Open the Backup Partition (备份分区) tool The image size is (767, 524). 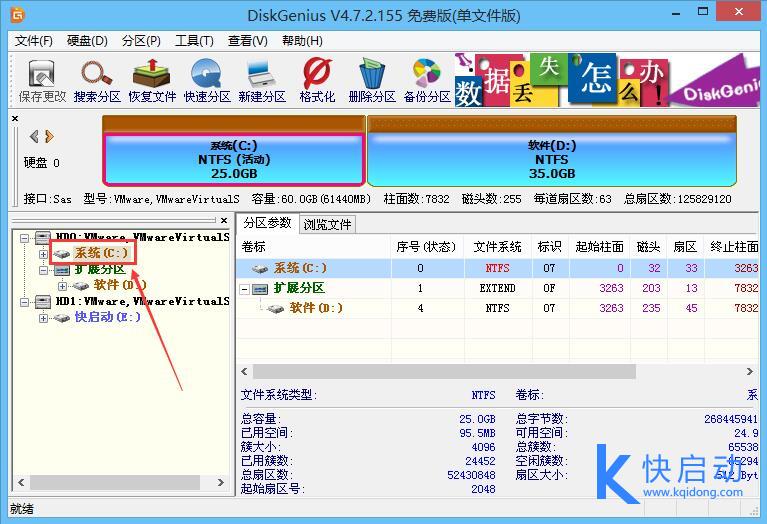pos(427,81)
